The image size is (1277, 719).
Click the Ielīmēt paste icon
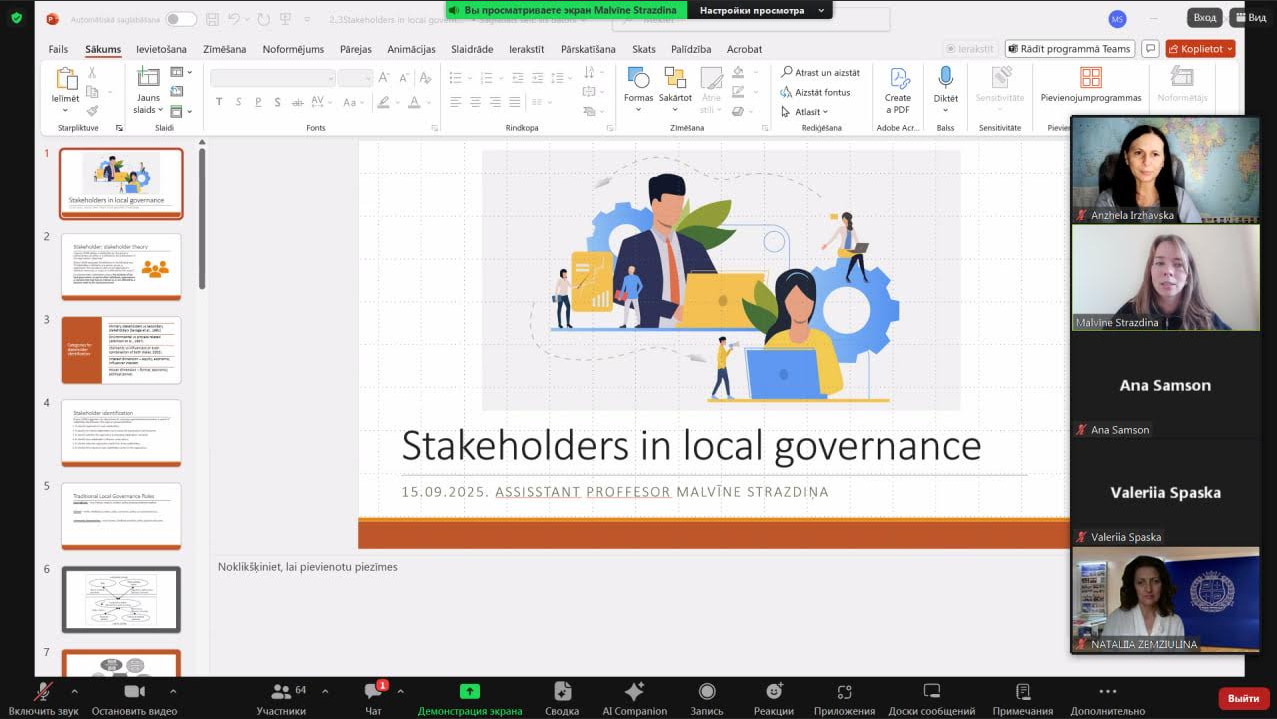[x=66, y=79]
